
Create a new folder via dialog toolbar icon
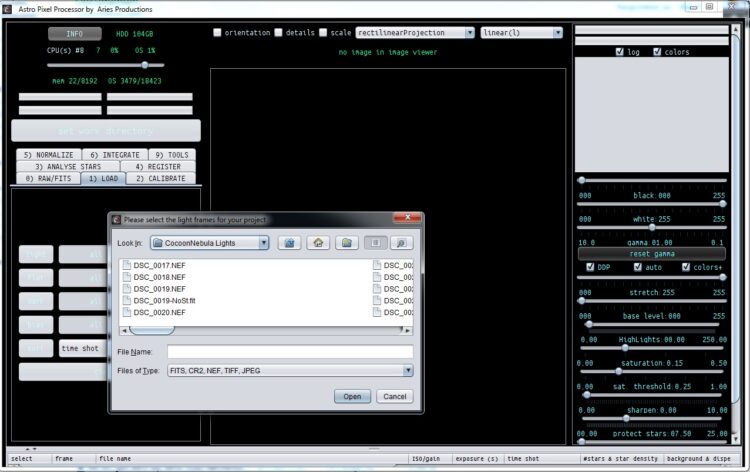[x=347, y=243]
